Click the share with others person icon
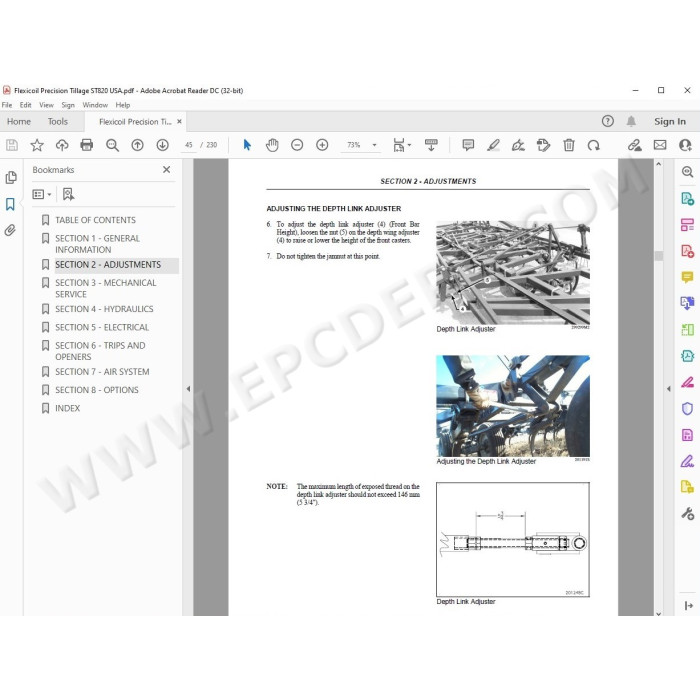 click(x=685, y=145)
